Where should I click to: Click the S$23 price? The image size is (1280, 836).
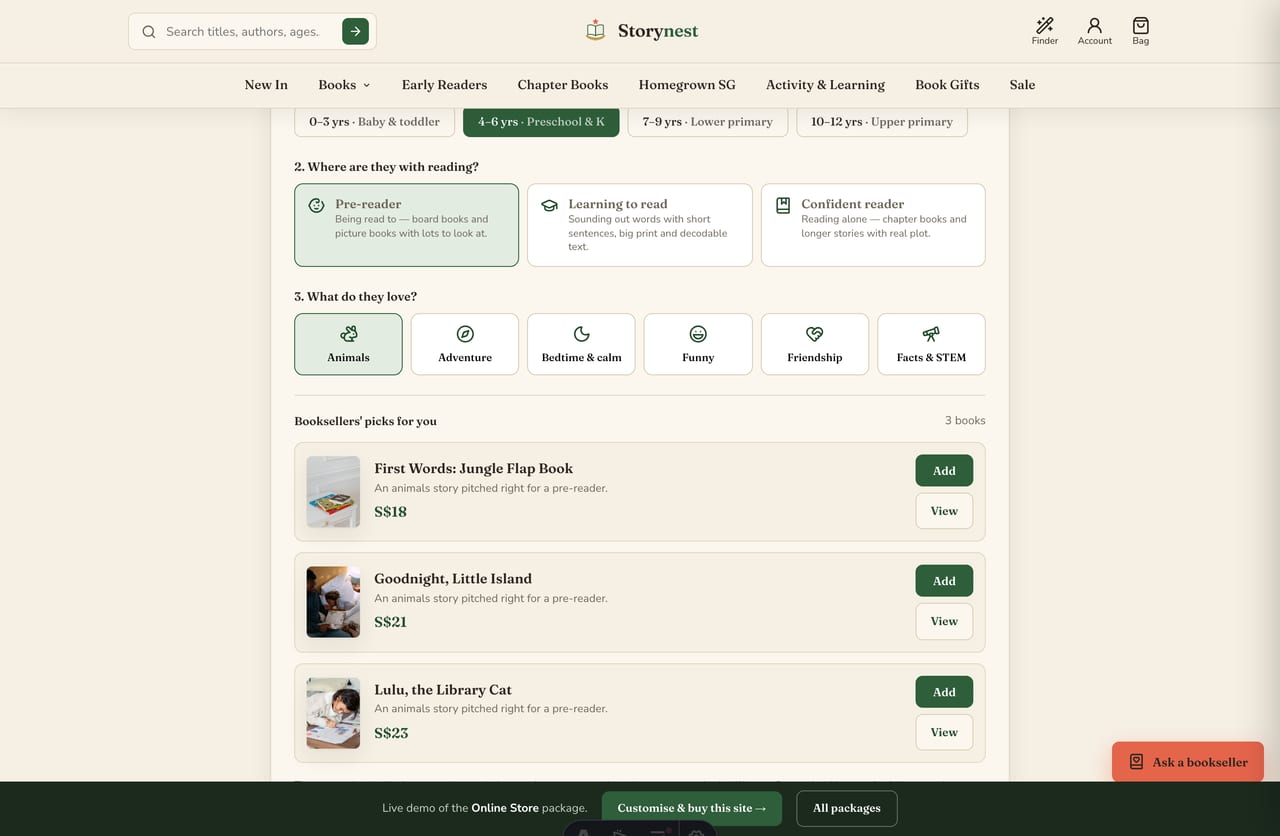[391, 733]
